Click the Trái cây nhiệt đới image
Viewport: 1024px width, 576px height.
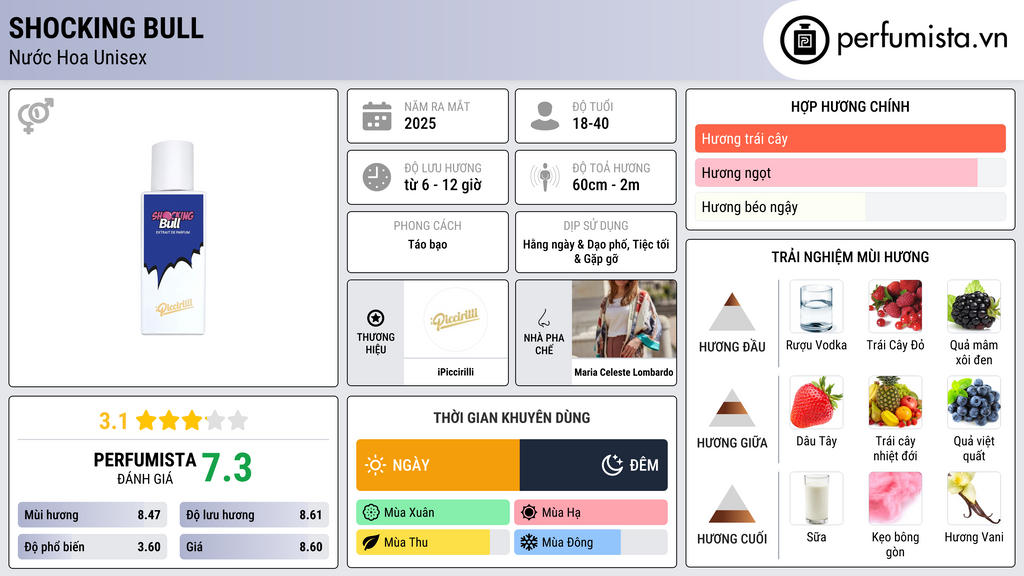click(x=895, y=403)
